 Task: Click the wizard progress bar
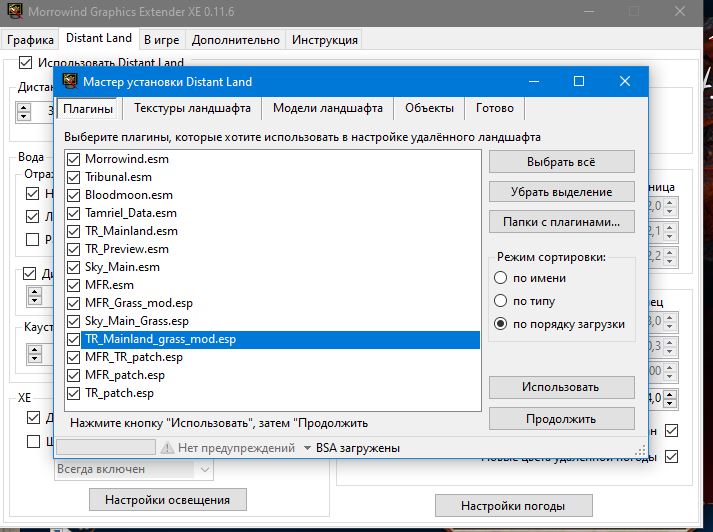pos(106,448)
